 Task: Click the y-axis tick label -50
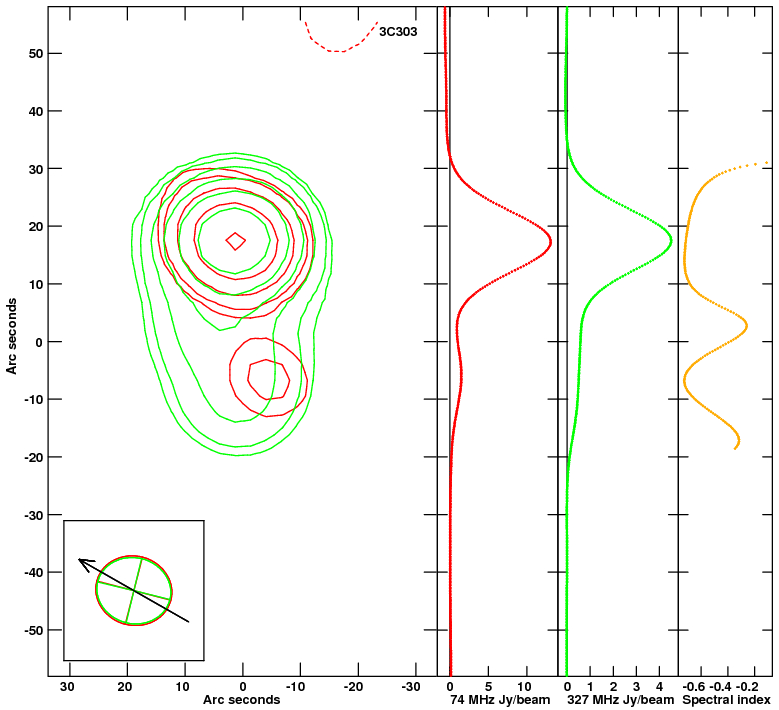tap(33, 630)
